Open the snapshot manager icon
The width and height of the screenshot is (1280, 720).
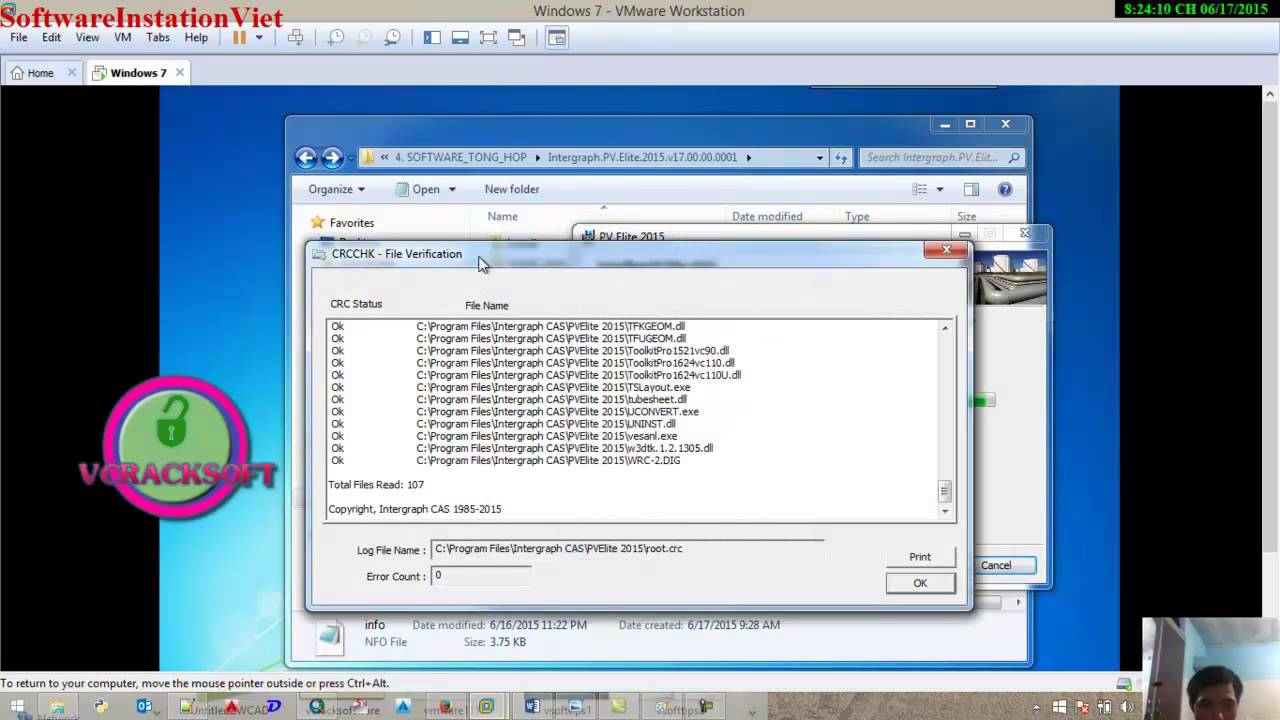(x=392, y=37)
